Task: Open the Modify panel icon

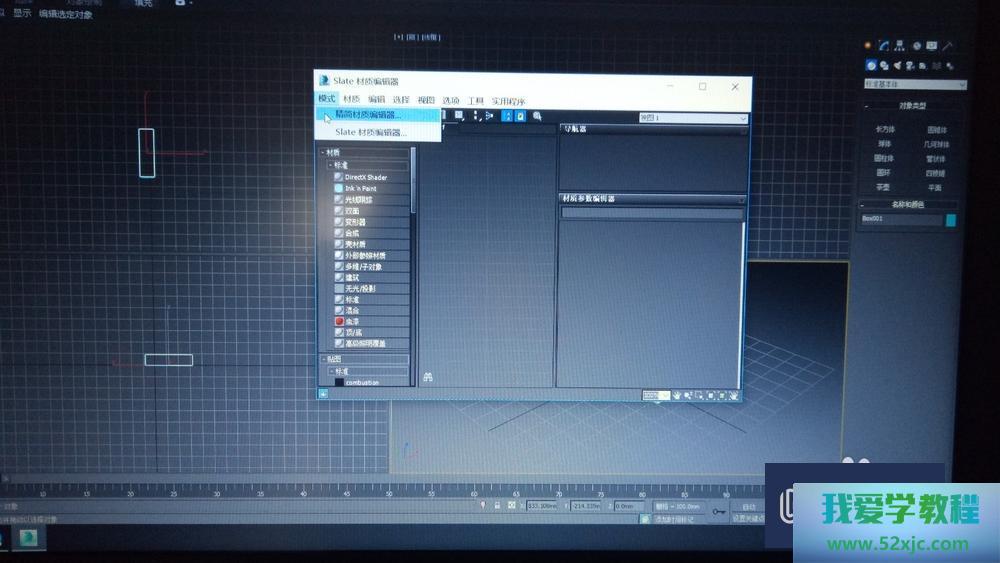Action: (x=884, y=46)
